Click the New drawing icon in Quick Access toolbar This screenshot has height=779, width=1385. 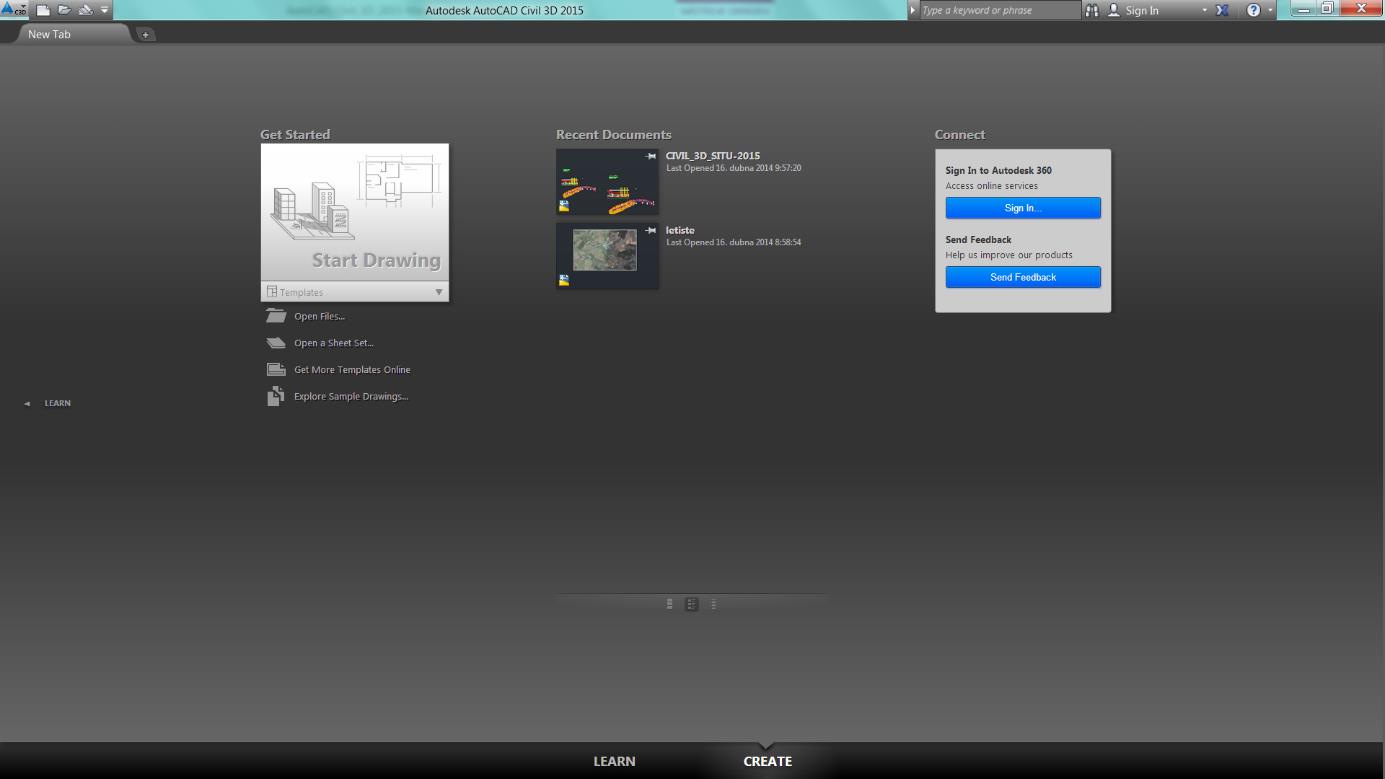(x=43, y=10)
